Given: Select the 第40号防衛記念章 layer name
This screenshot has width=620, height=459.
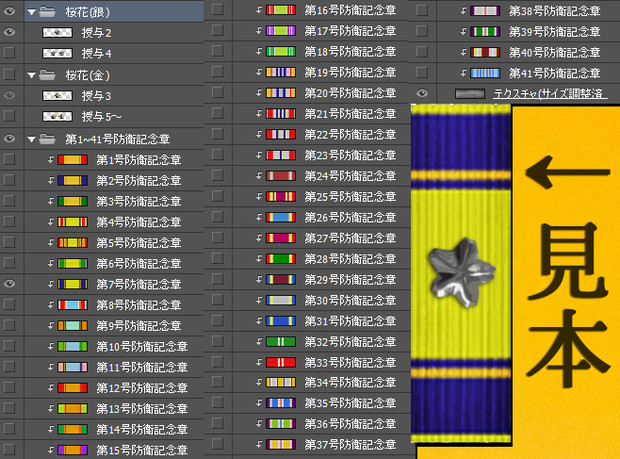Looking at the screenshot, I should (555, 52).
